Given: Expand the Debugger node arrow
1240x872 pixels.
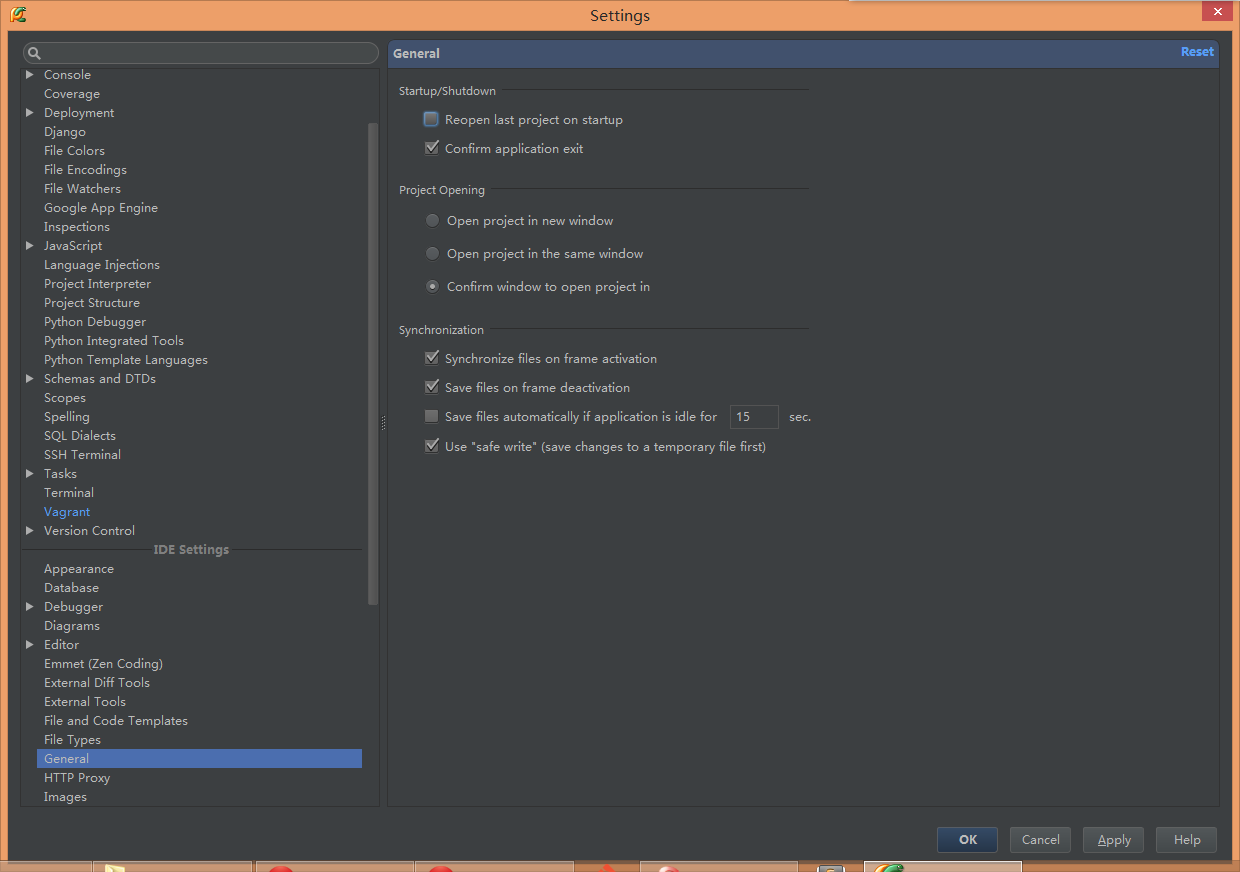Looking at the screenshot, I should 30,607.
